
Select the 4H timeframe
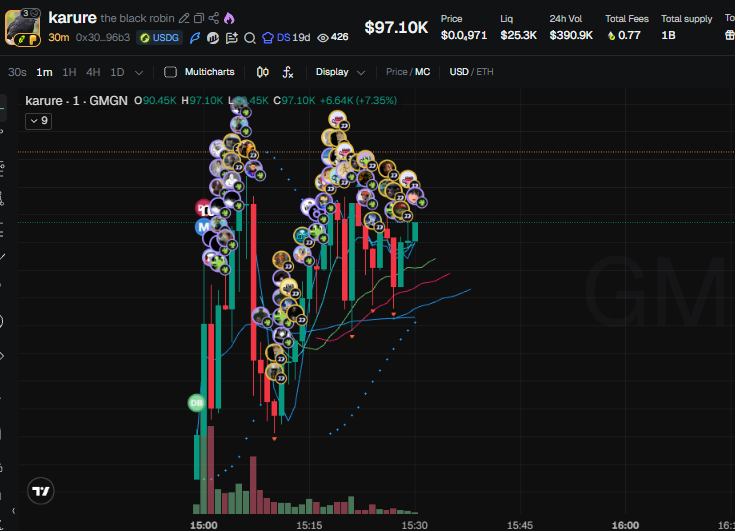93,72
